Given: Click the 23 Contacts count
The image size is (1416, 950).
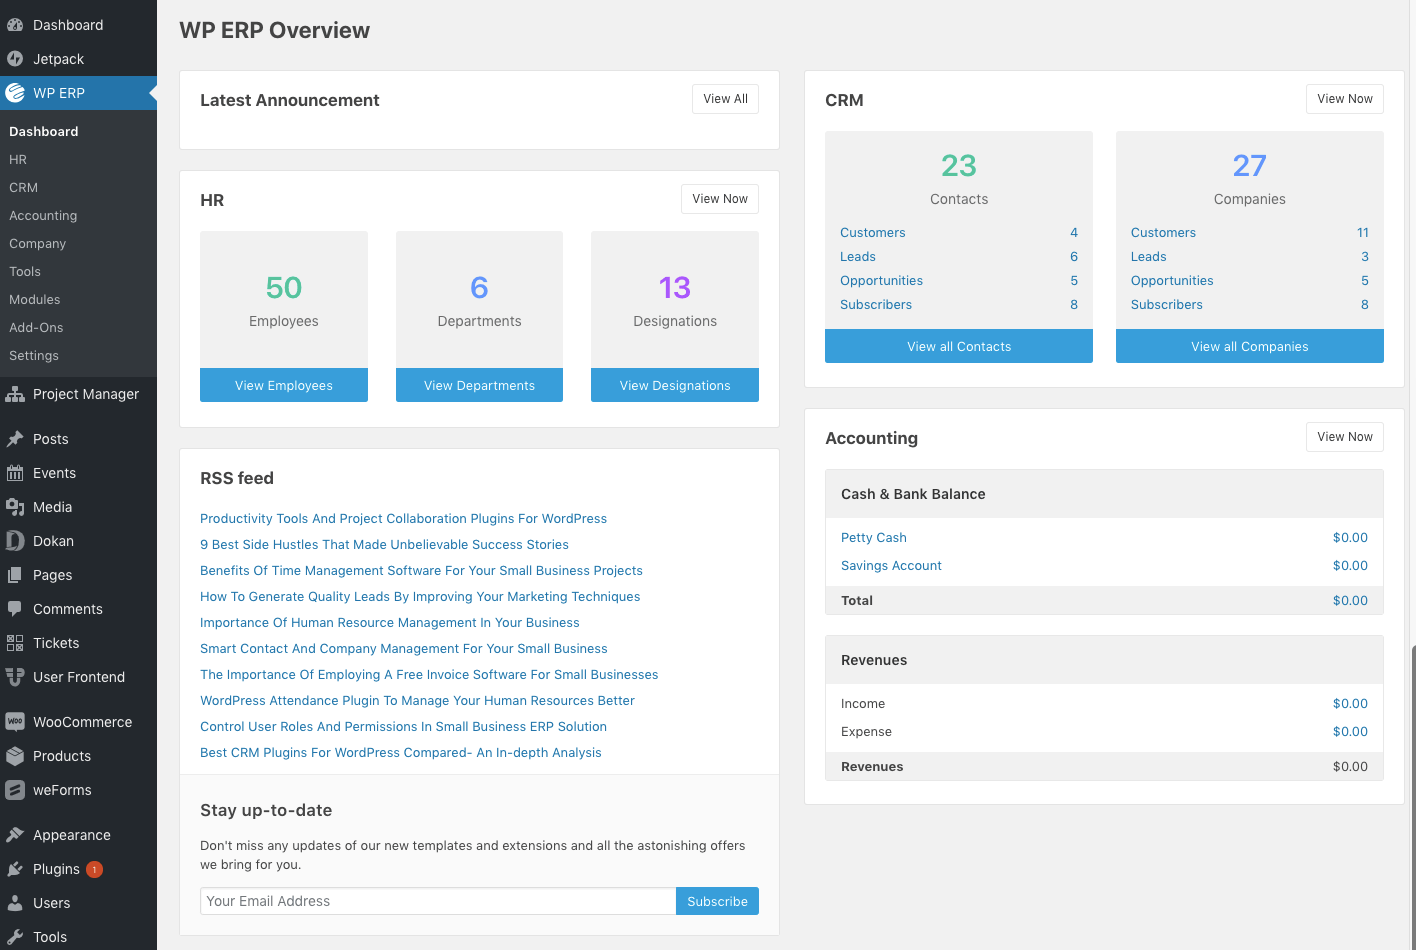Looking at the screenshot, I should (x=959, y=166).
